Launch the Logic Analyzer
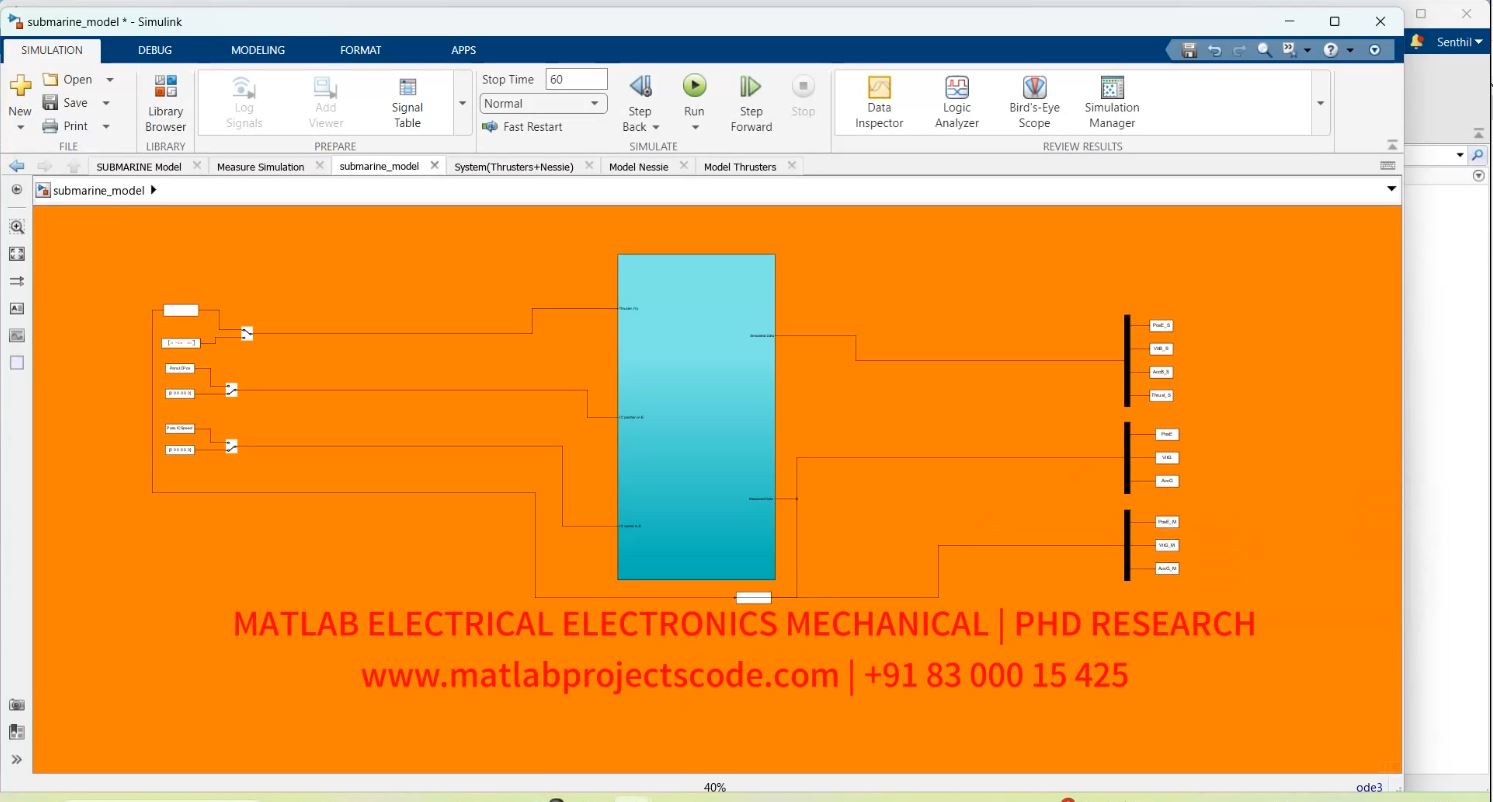1493x802 pixels. 956,100
